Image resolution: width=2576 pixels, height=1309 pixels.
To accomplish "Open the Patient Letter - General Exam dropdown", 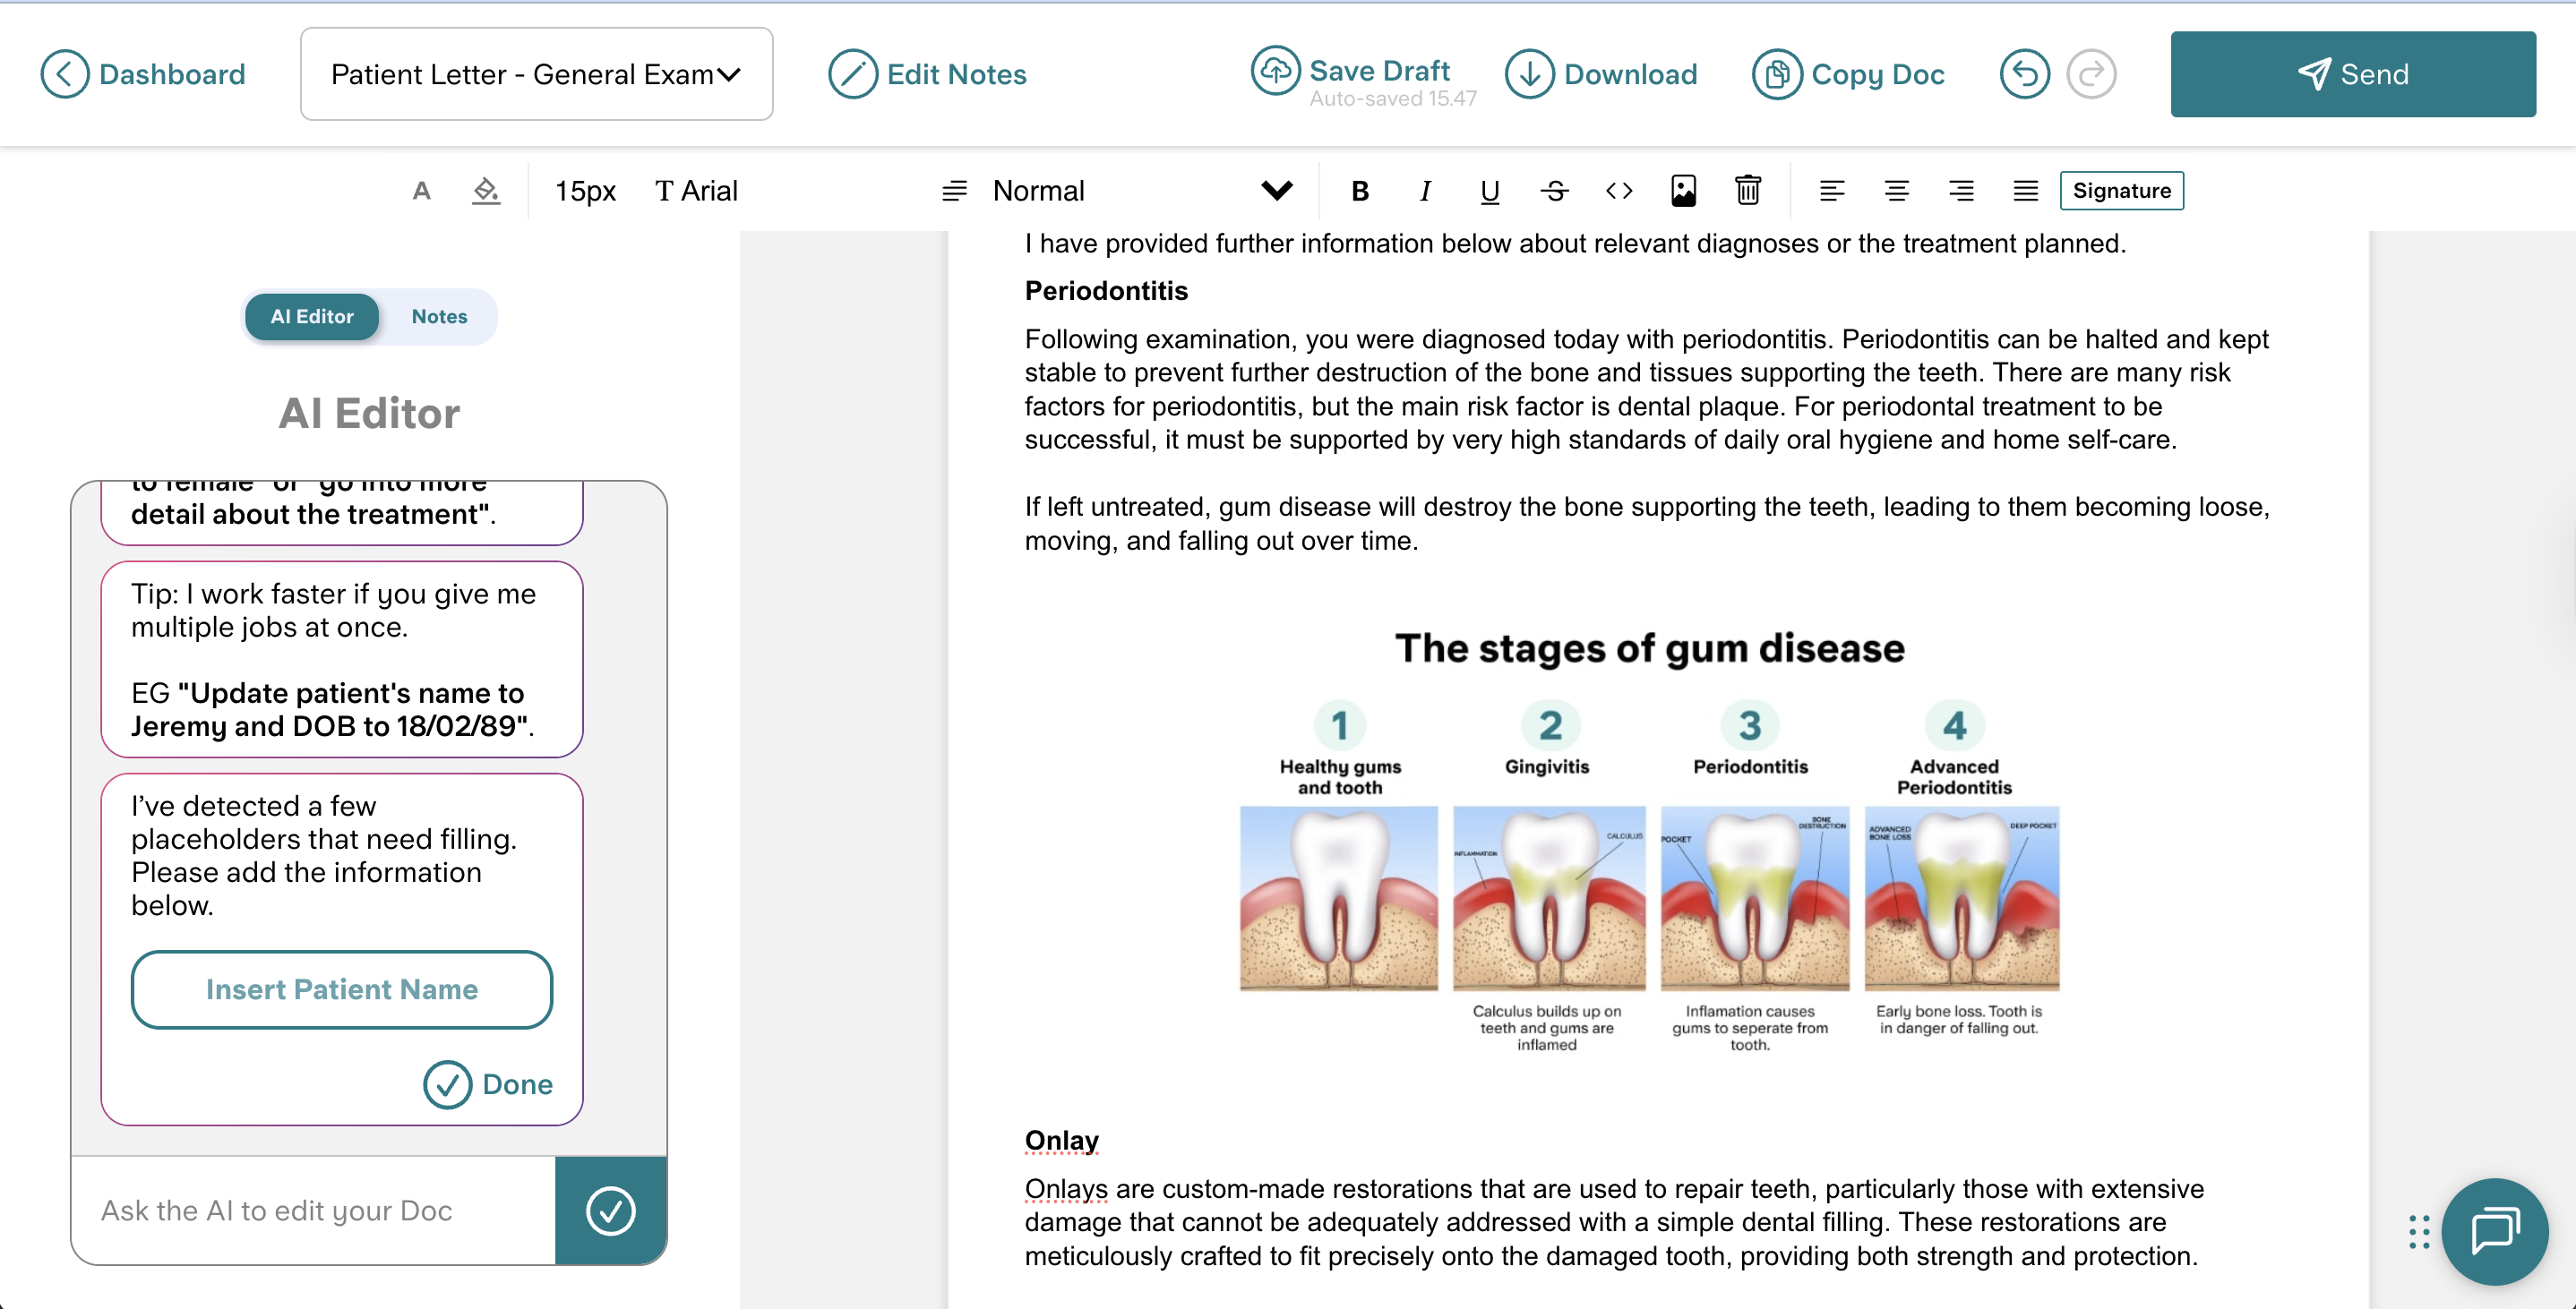I will 536,74.
